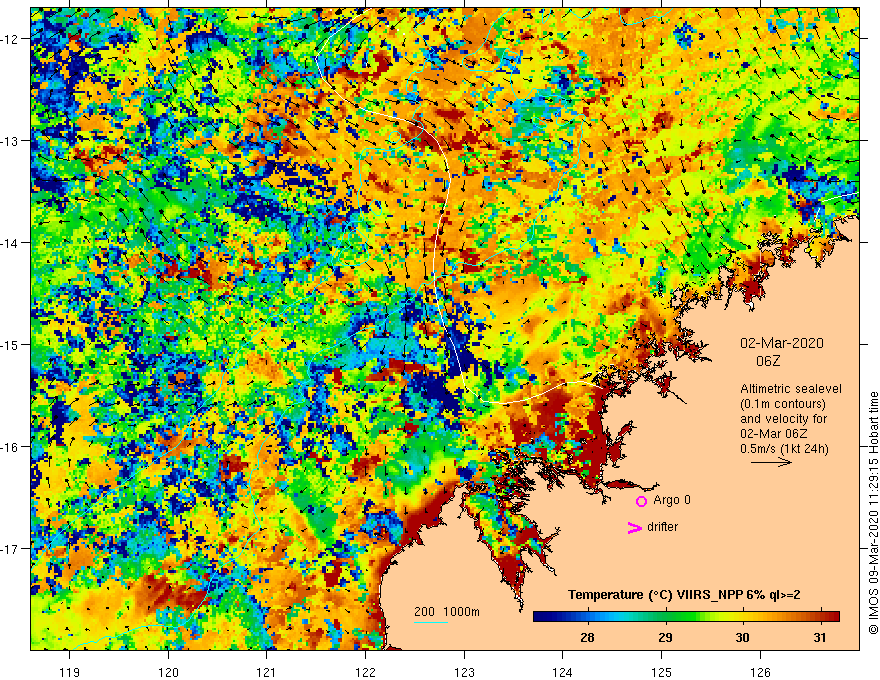Click the longitude axis label '121'
The height and width of the screenshot is (680, 880).
pyautogui.click(x=267, y=672)
